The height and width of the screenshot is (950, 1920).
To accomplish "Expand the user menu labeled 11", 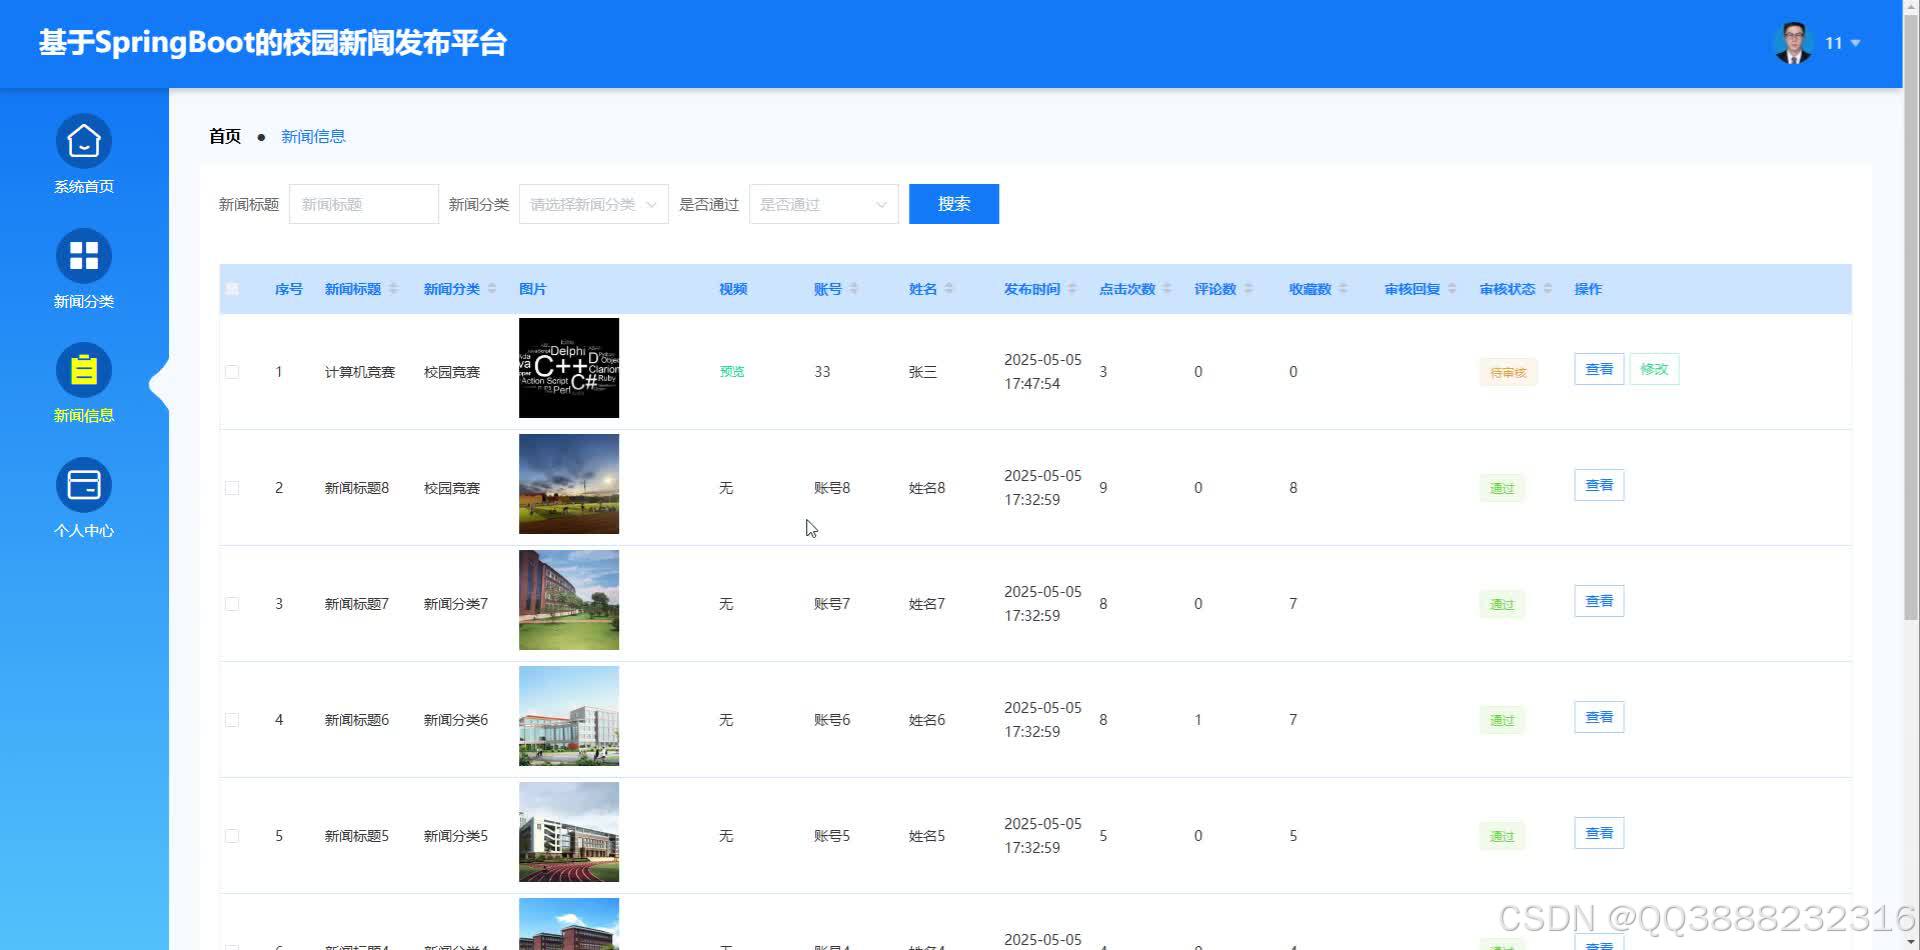I will (x=1840, y=42).
